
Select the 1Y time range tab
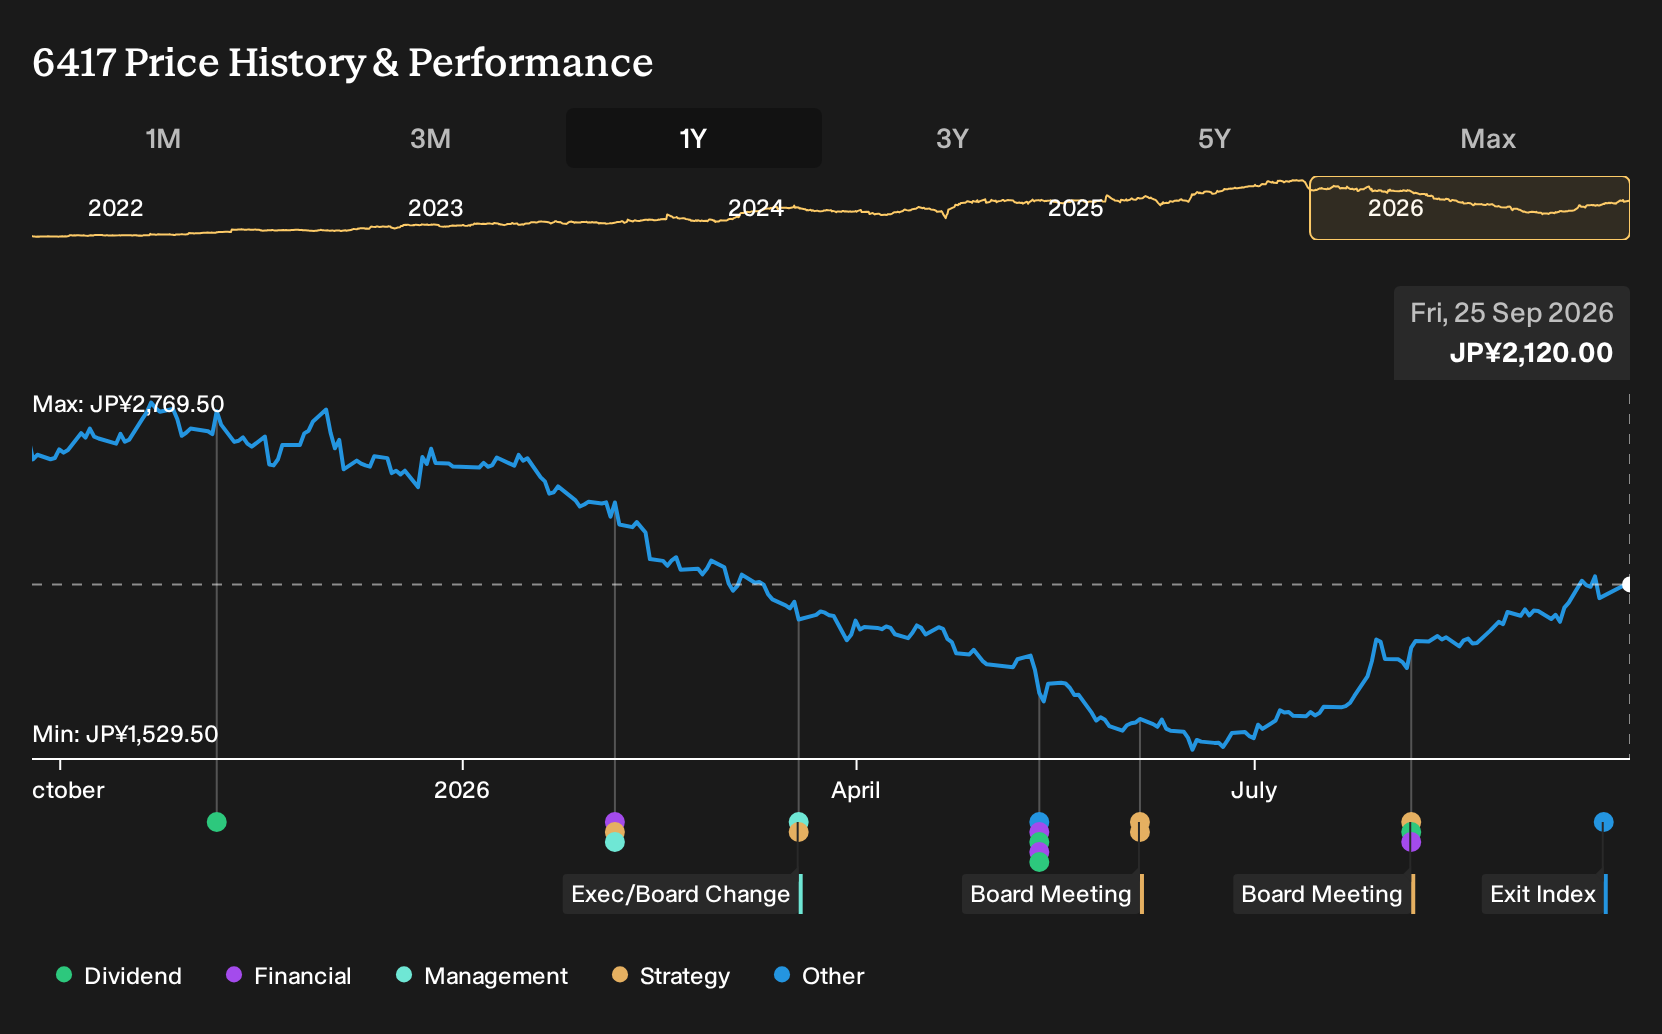(x=694, y=138)
